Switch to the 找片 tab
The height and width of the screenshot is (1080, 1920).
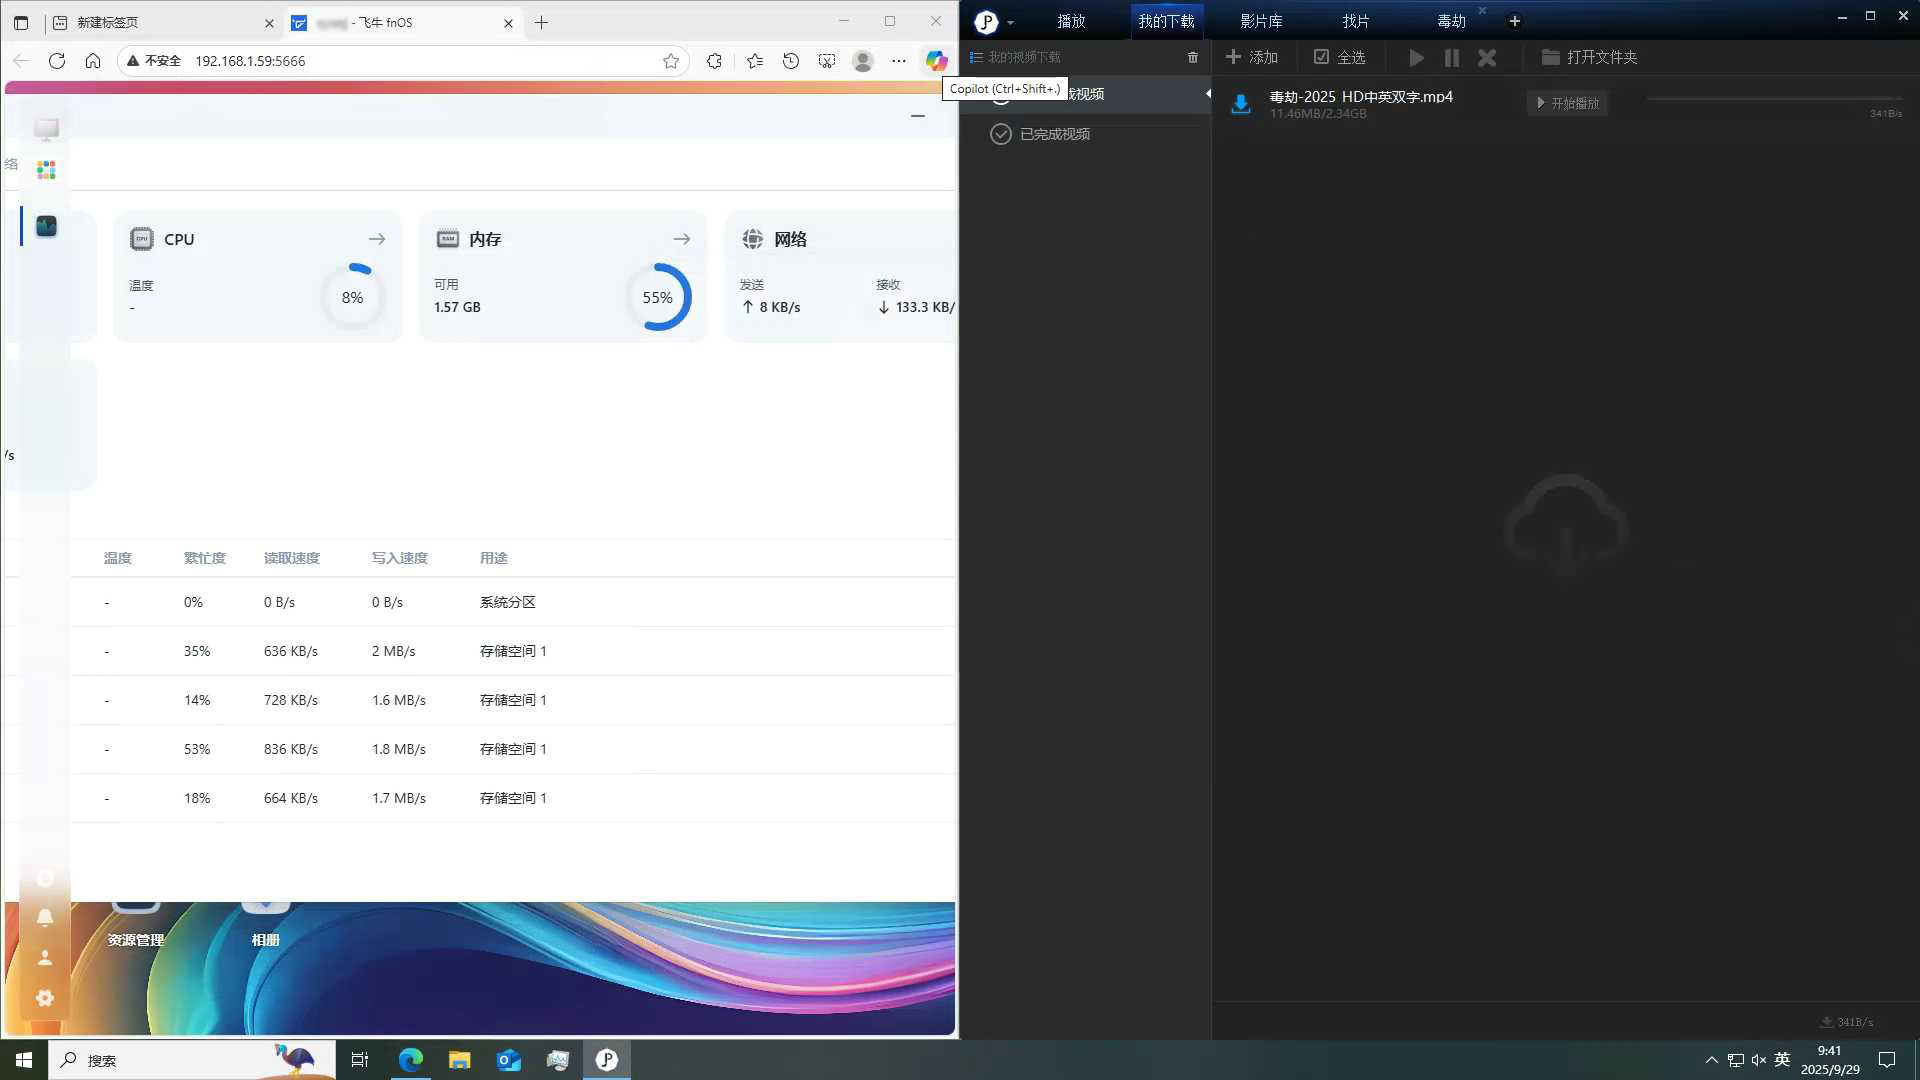click(1356, 21)
